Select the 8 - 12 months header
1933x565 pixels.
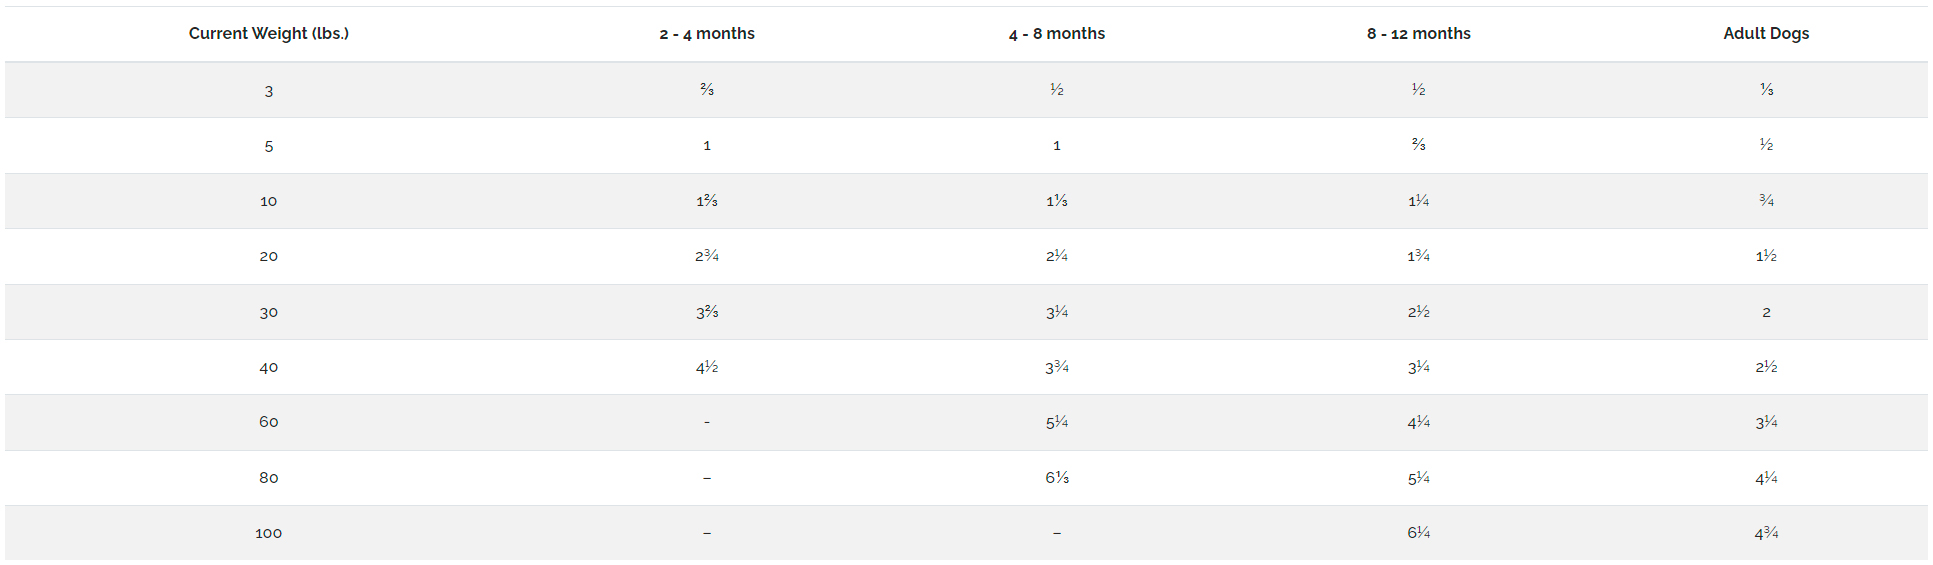1419,33
